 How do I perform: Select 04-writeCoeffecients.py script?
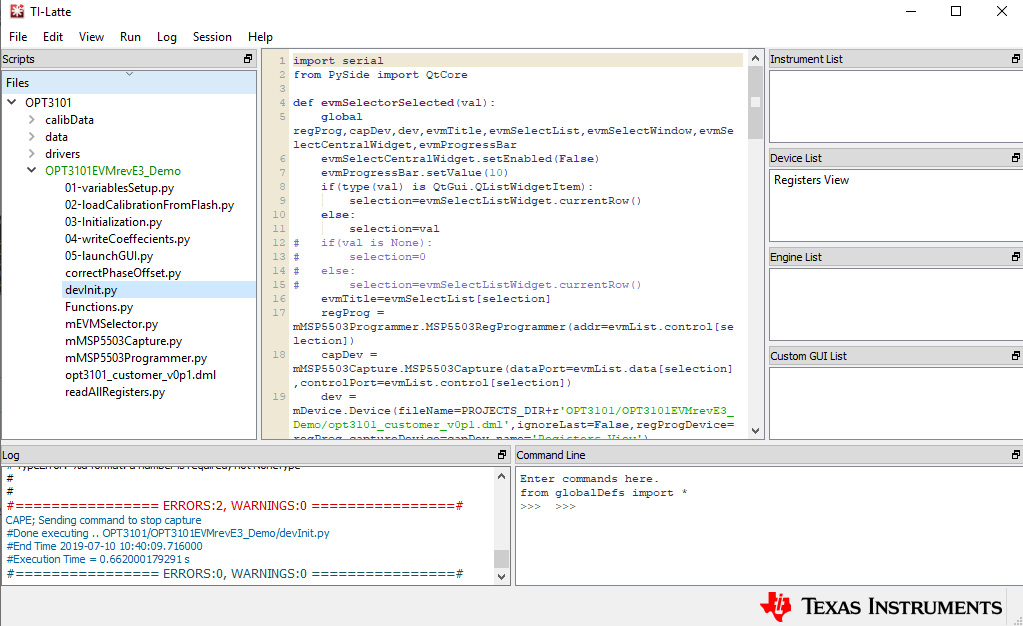point(127,239)
